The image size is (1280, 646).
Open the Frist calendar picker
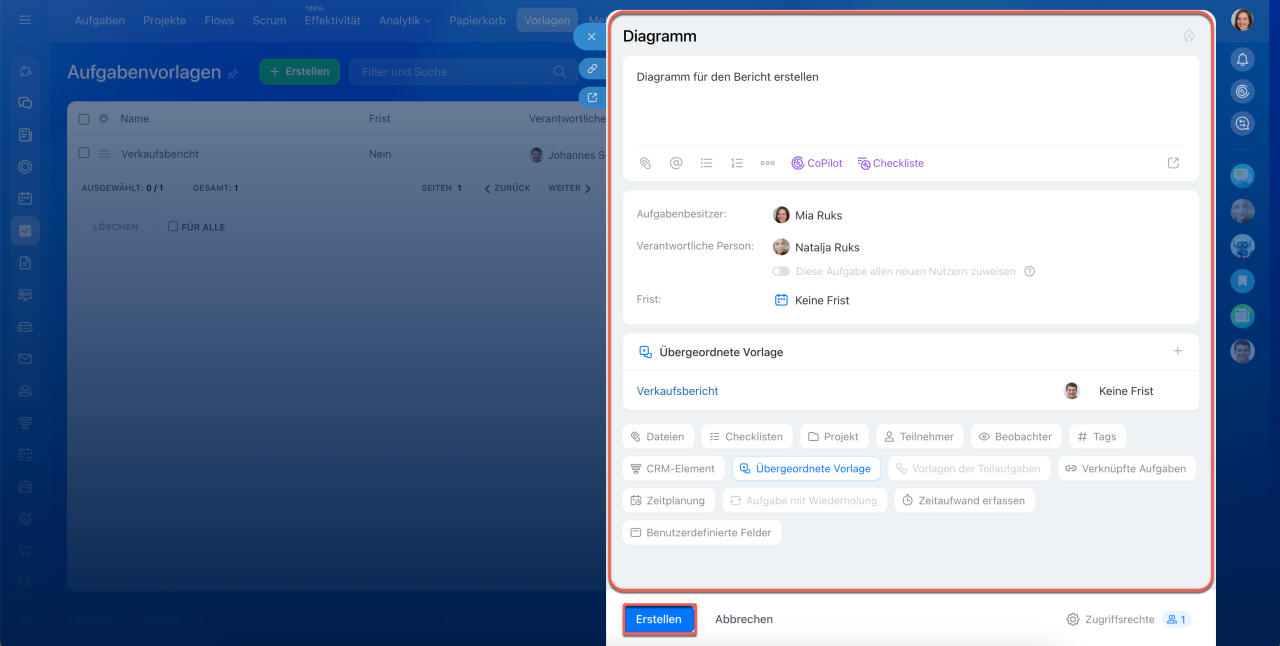(781, 300)
